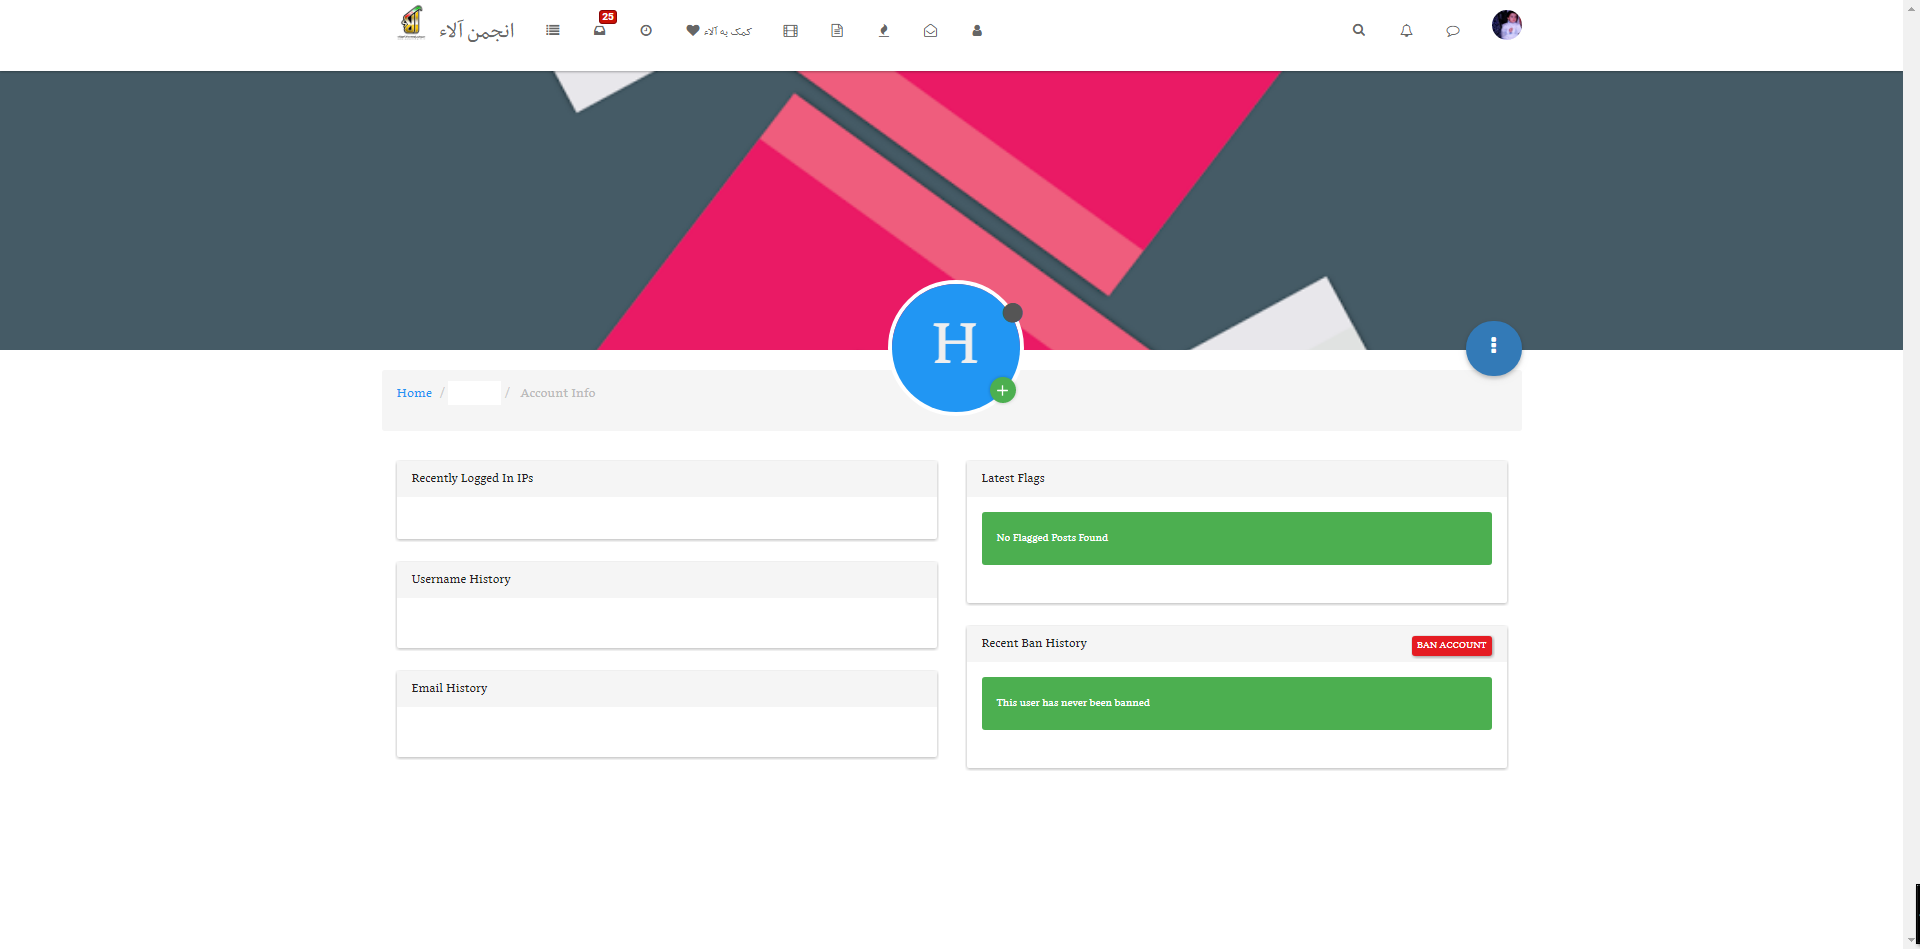Open the blue three-dots profile menu
The width and height of the screenshot is (1920, 949).
point(1494,348)
